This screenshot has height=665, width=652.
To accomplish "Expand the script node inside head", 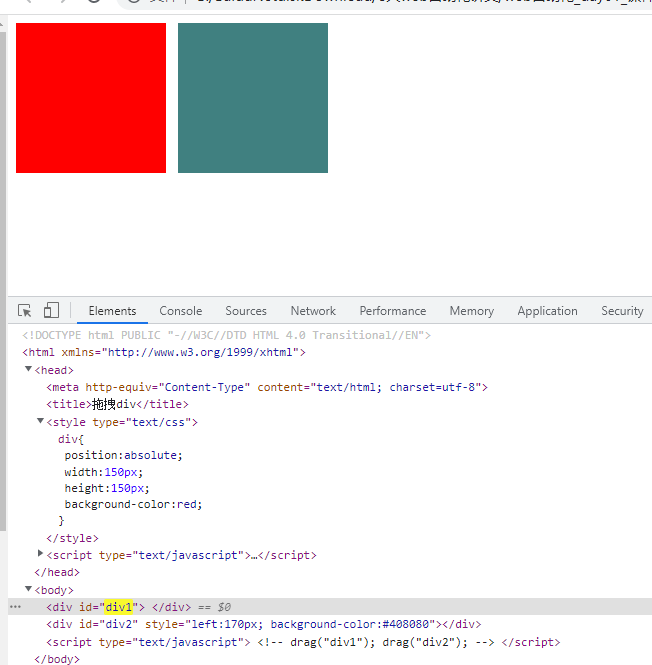I will (x=40, y=553).
